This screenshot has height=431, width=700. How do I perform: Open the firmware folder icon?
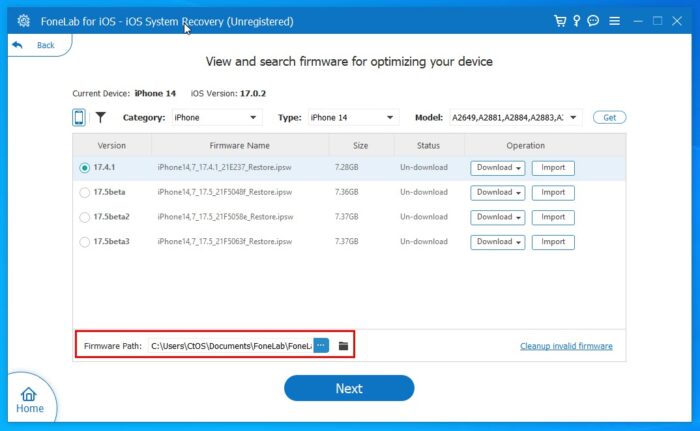click(343, 346)
